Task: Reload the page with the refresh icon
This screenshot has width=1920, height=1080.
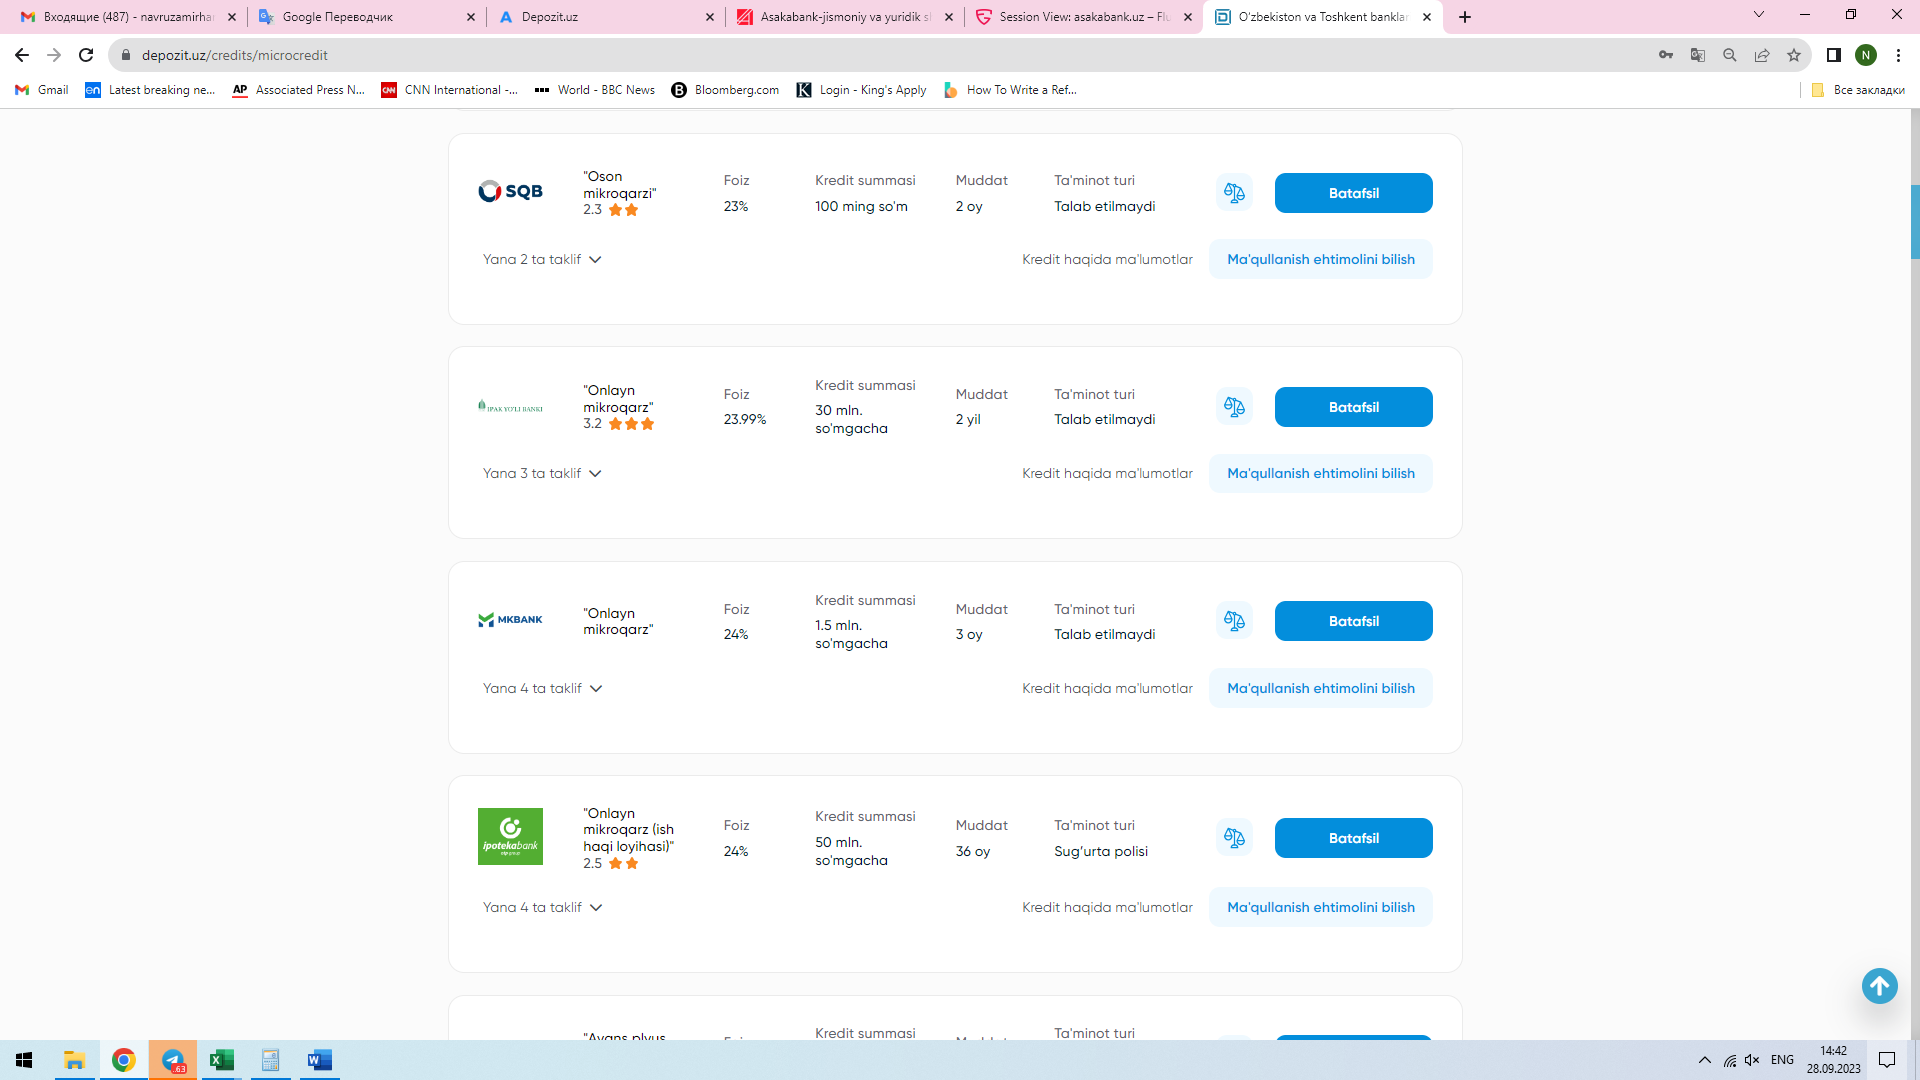Action: [x=86, y=55]
